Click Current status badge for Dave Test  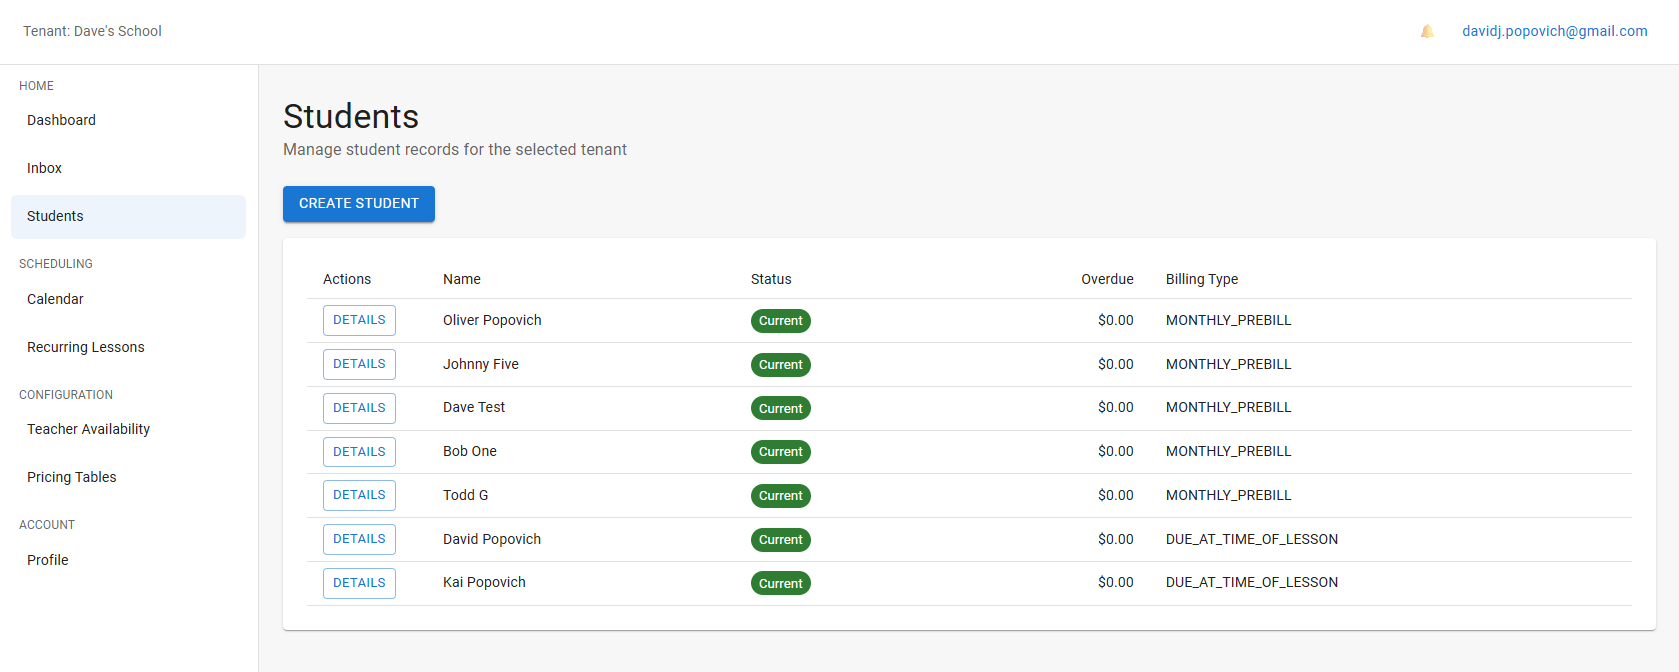point(781,408)
